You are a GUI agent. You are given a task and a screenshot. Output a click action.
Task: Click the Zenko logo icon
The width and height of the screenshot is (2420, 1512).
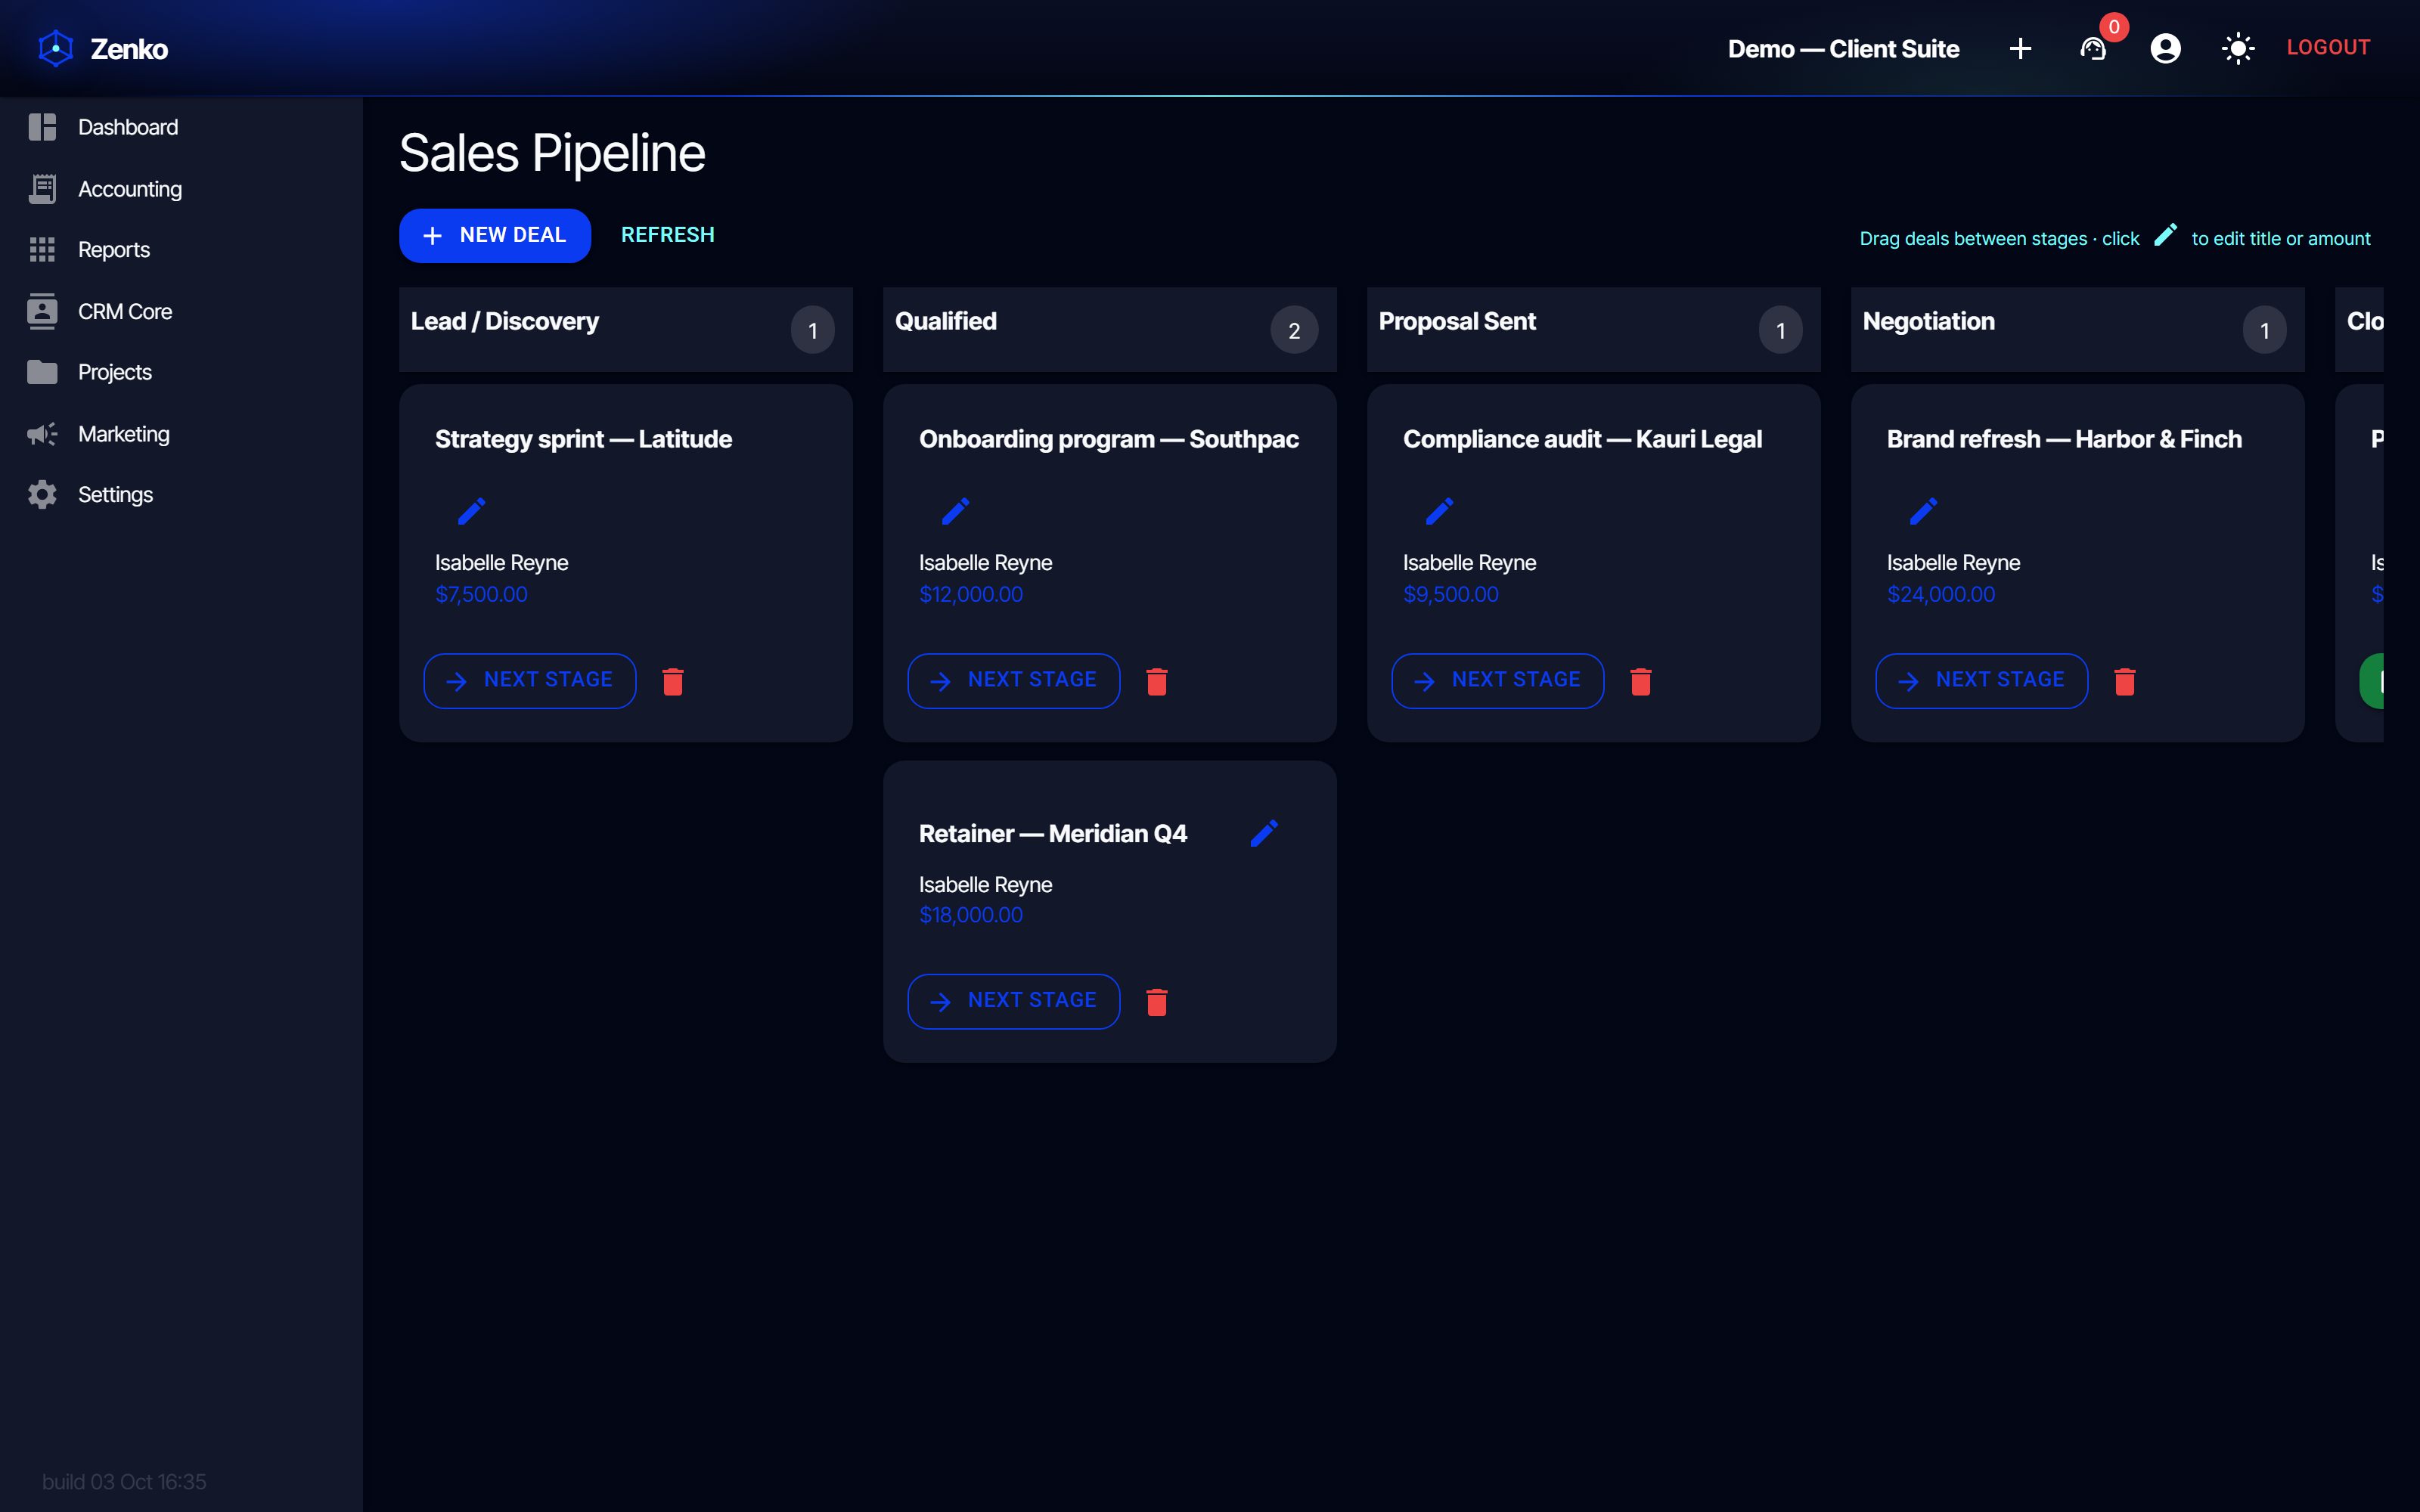pos(56,48)
